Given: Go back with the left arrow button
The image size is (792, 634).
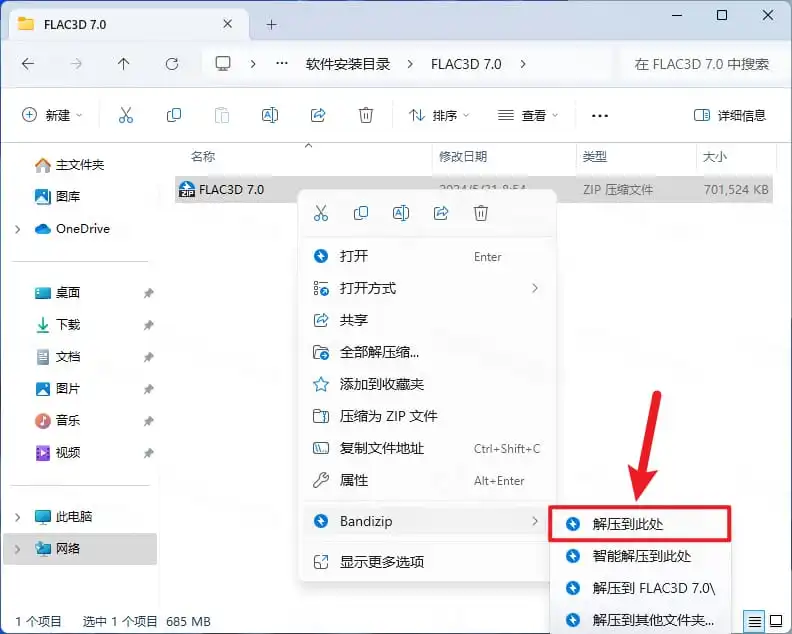Looking at the screenshot, I should (28, 64).
